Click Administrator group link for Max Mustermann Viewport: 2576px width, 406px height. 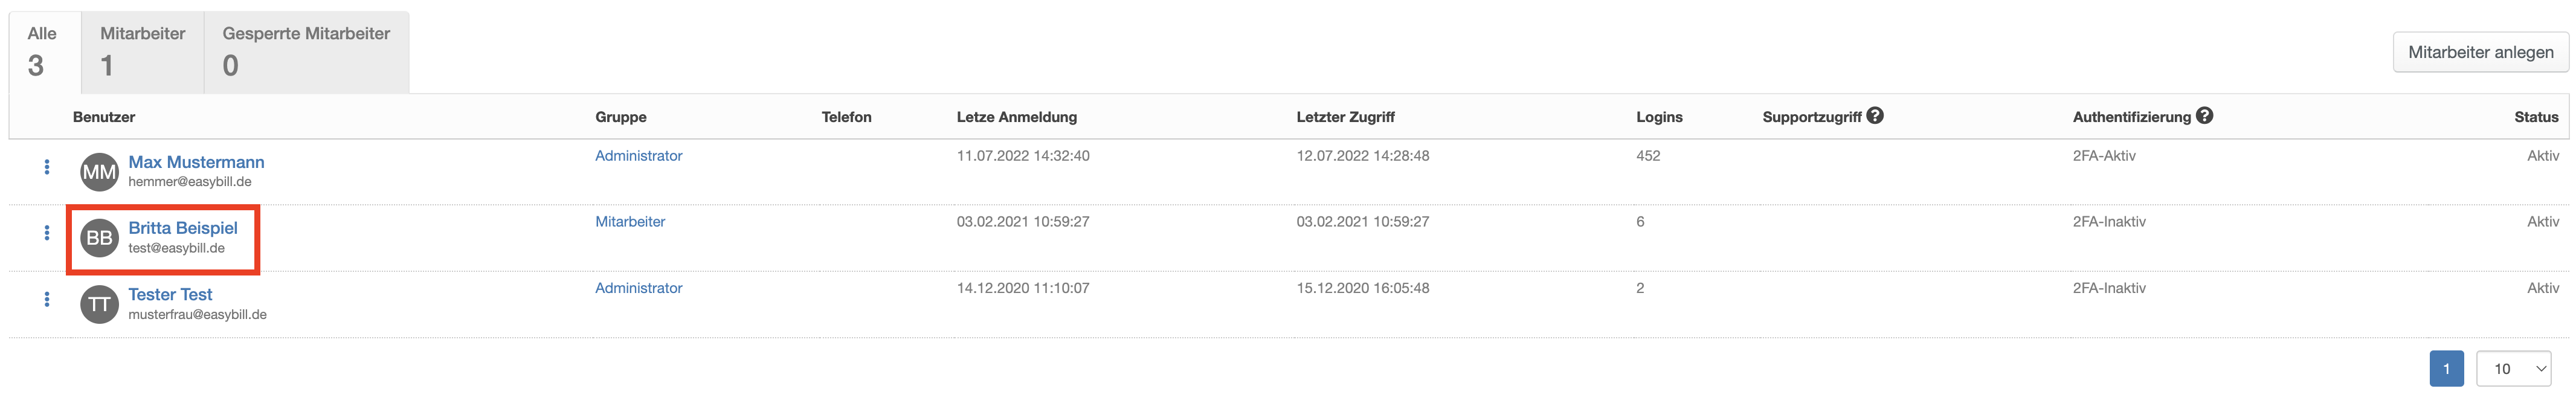(639, 156)
